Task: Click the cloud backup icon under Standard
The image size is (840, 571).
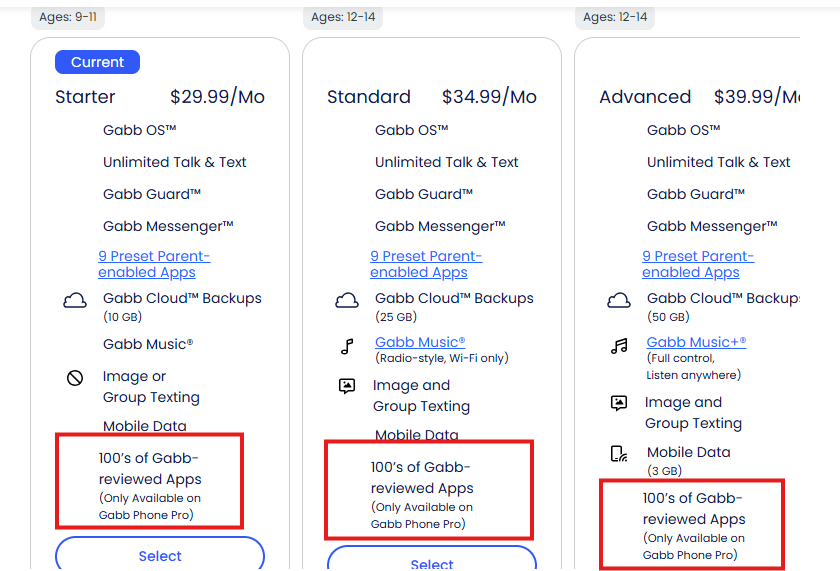Action: click(347, 301)
